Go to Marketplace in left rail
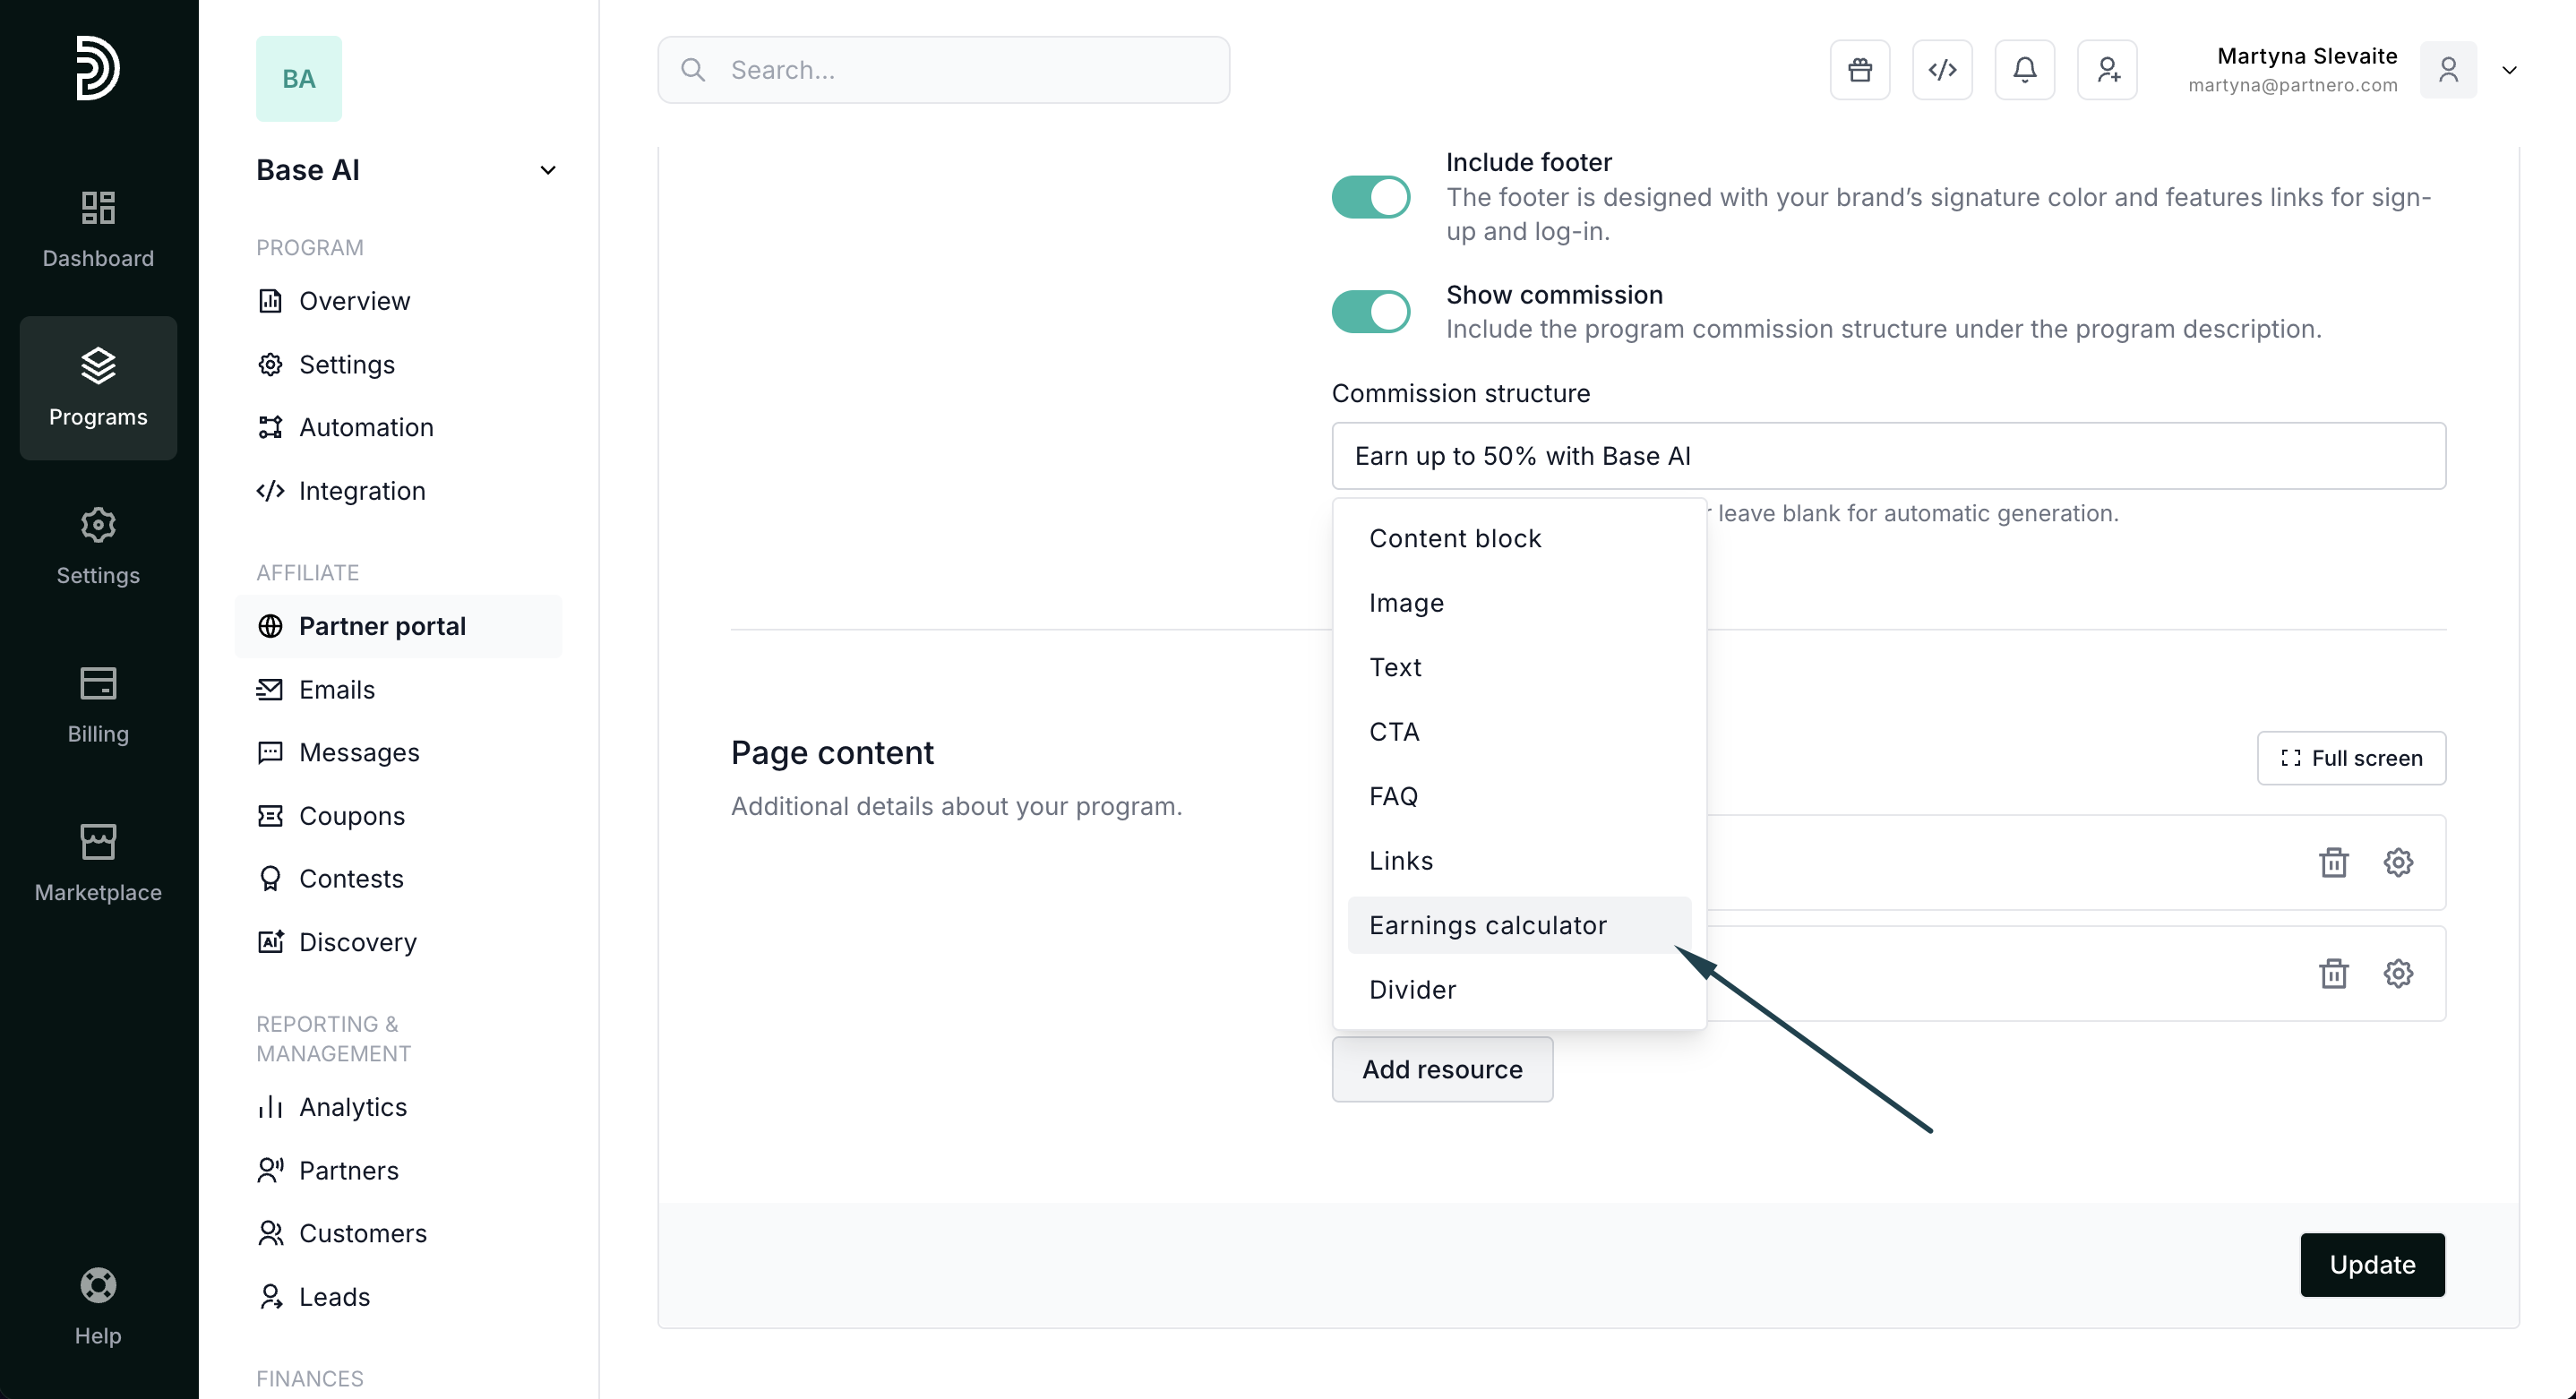Image resolution: width=2576 pixels, height=1399 pixels. [98, 863]
